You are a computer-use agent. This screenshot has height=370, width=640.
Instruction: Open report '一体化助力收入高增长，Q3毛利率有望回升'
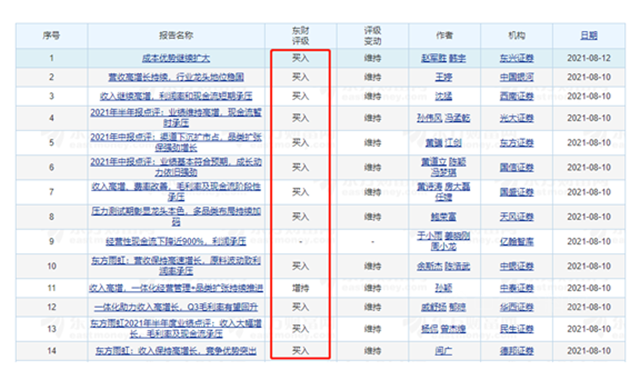click(x=176, y=307)
